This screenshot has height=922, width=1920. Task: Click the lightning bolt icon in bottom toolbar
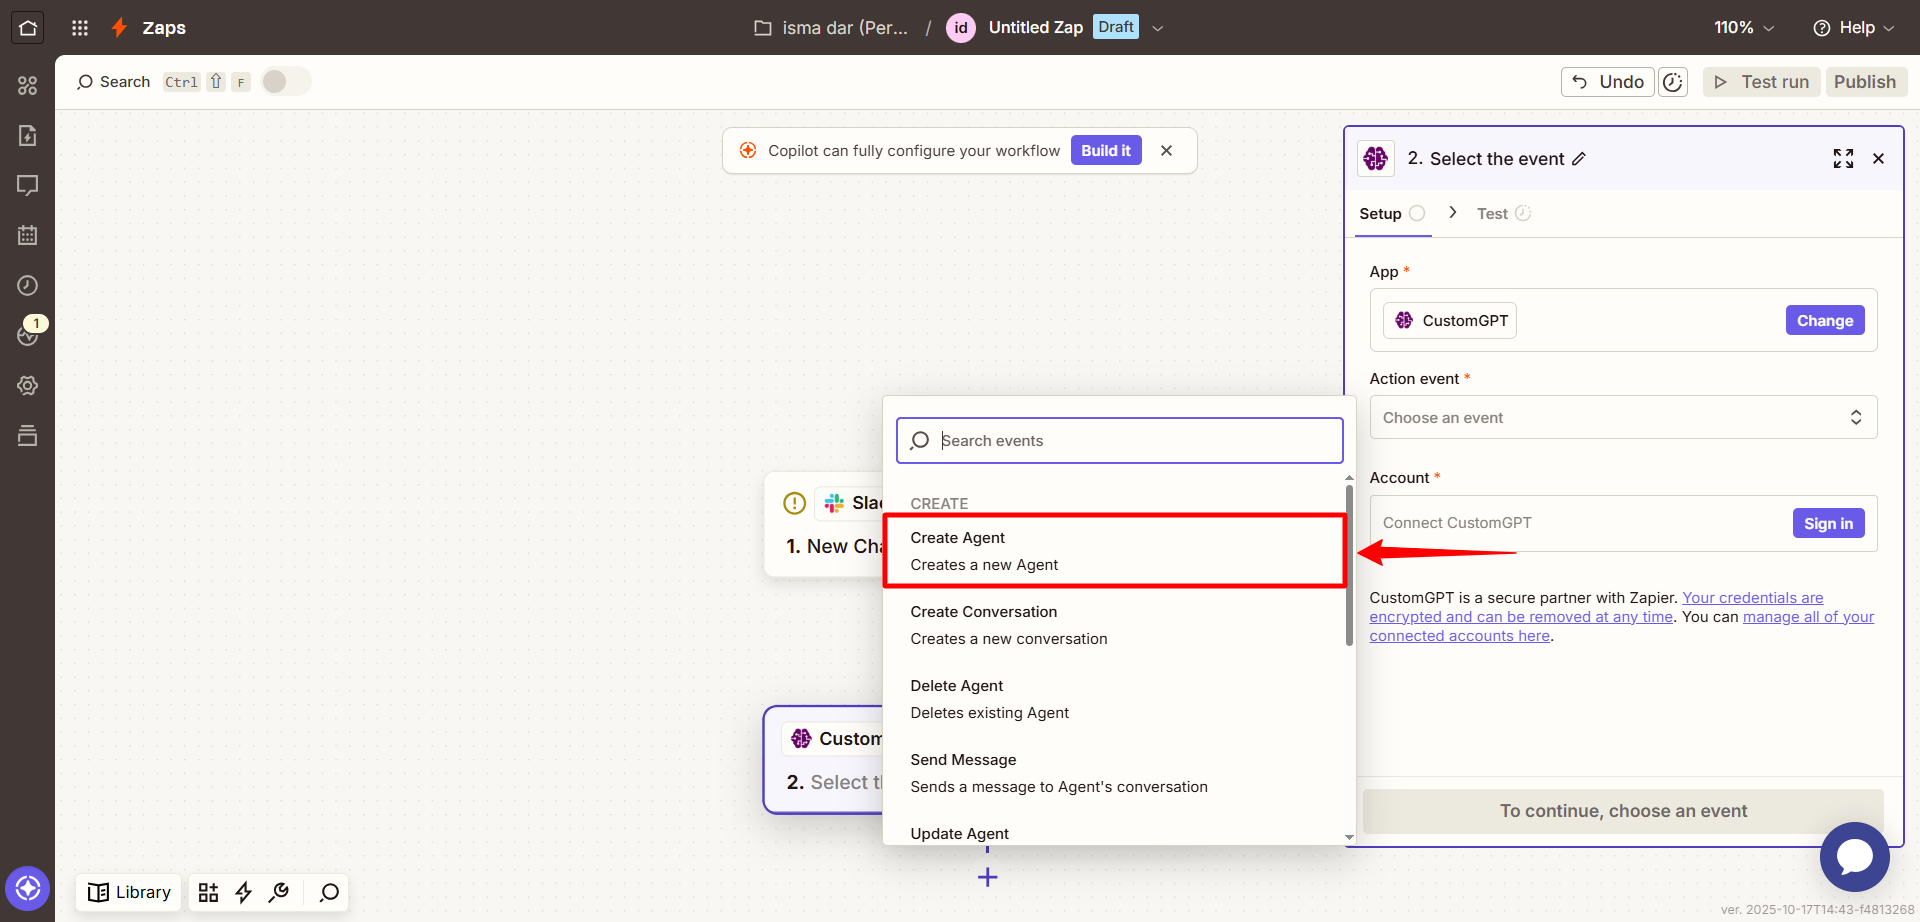(x=243, y=892)
